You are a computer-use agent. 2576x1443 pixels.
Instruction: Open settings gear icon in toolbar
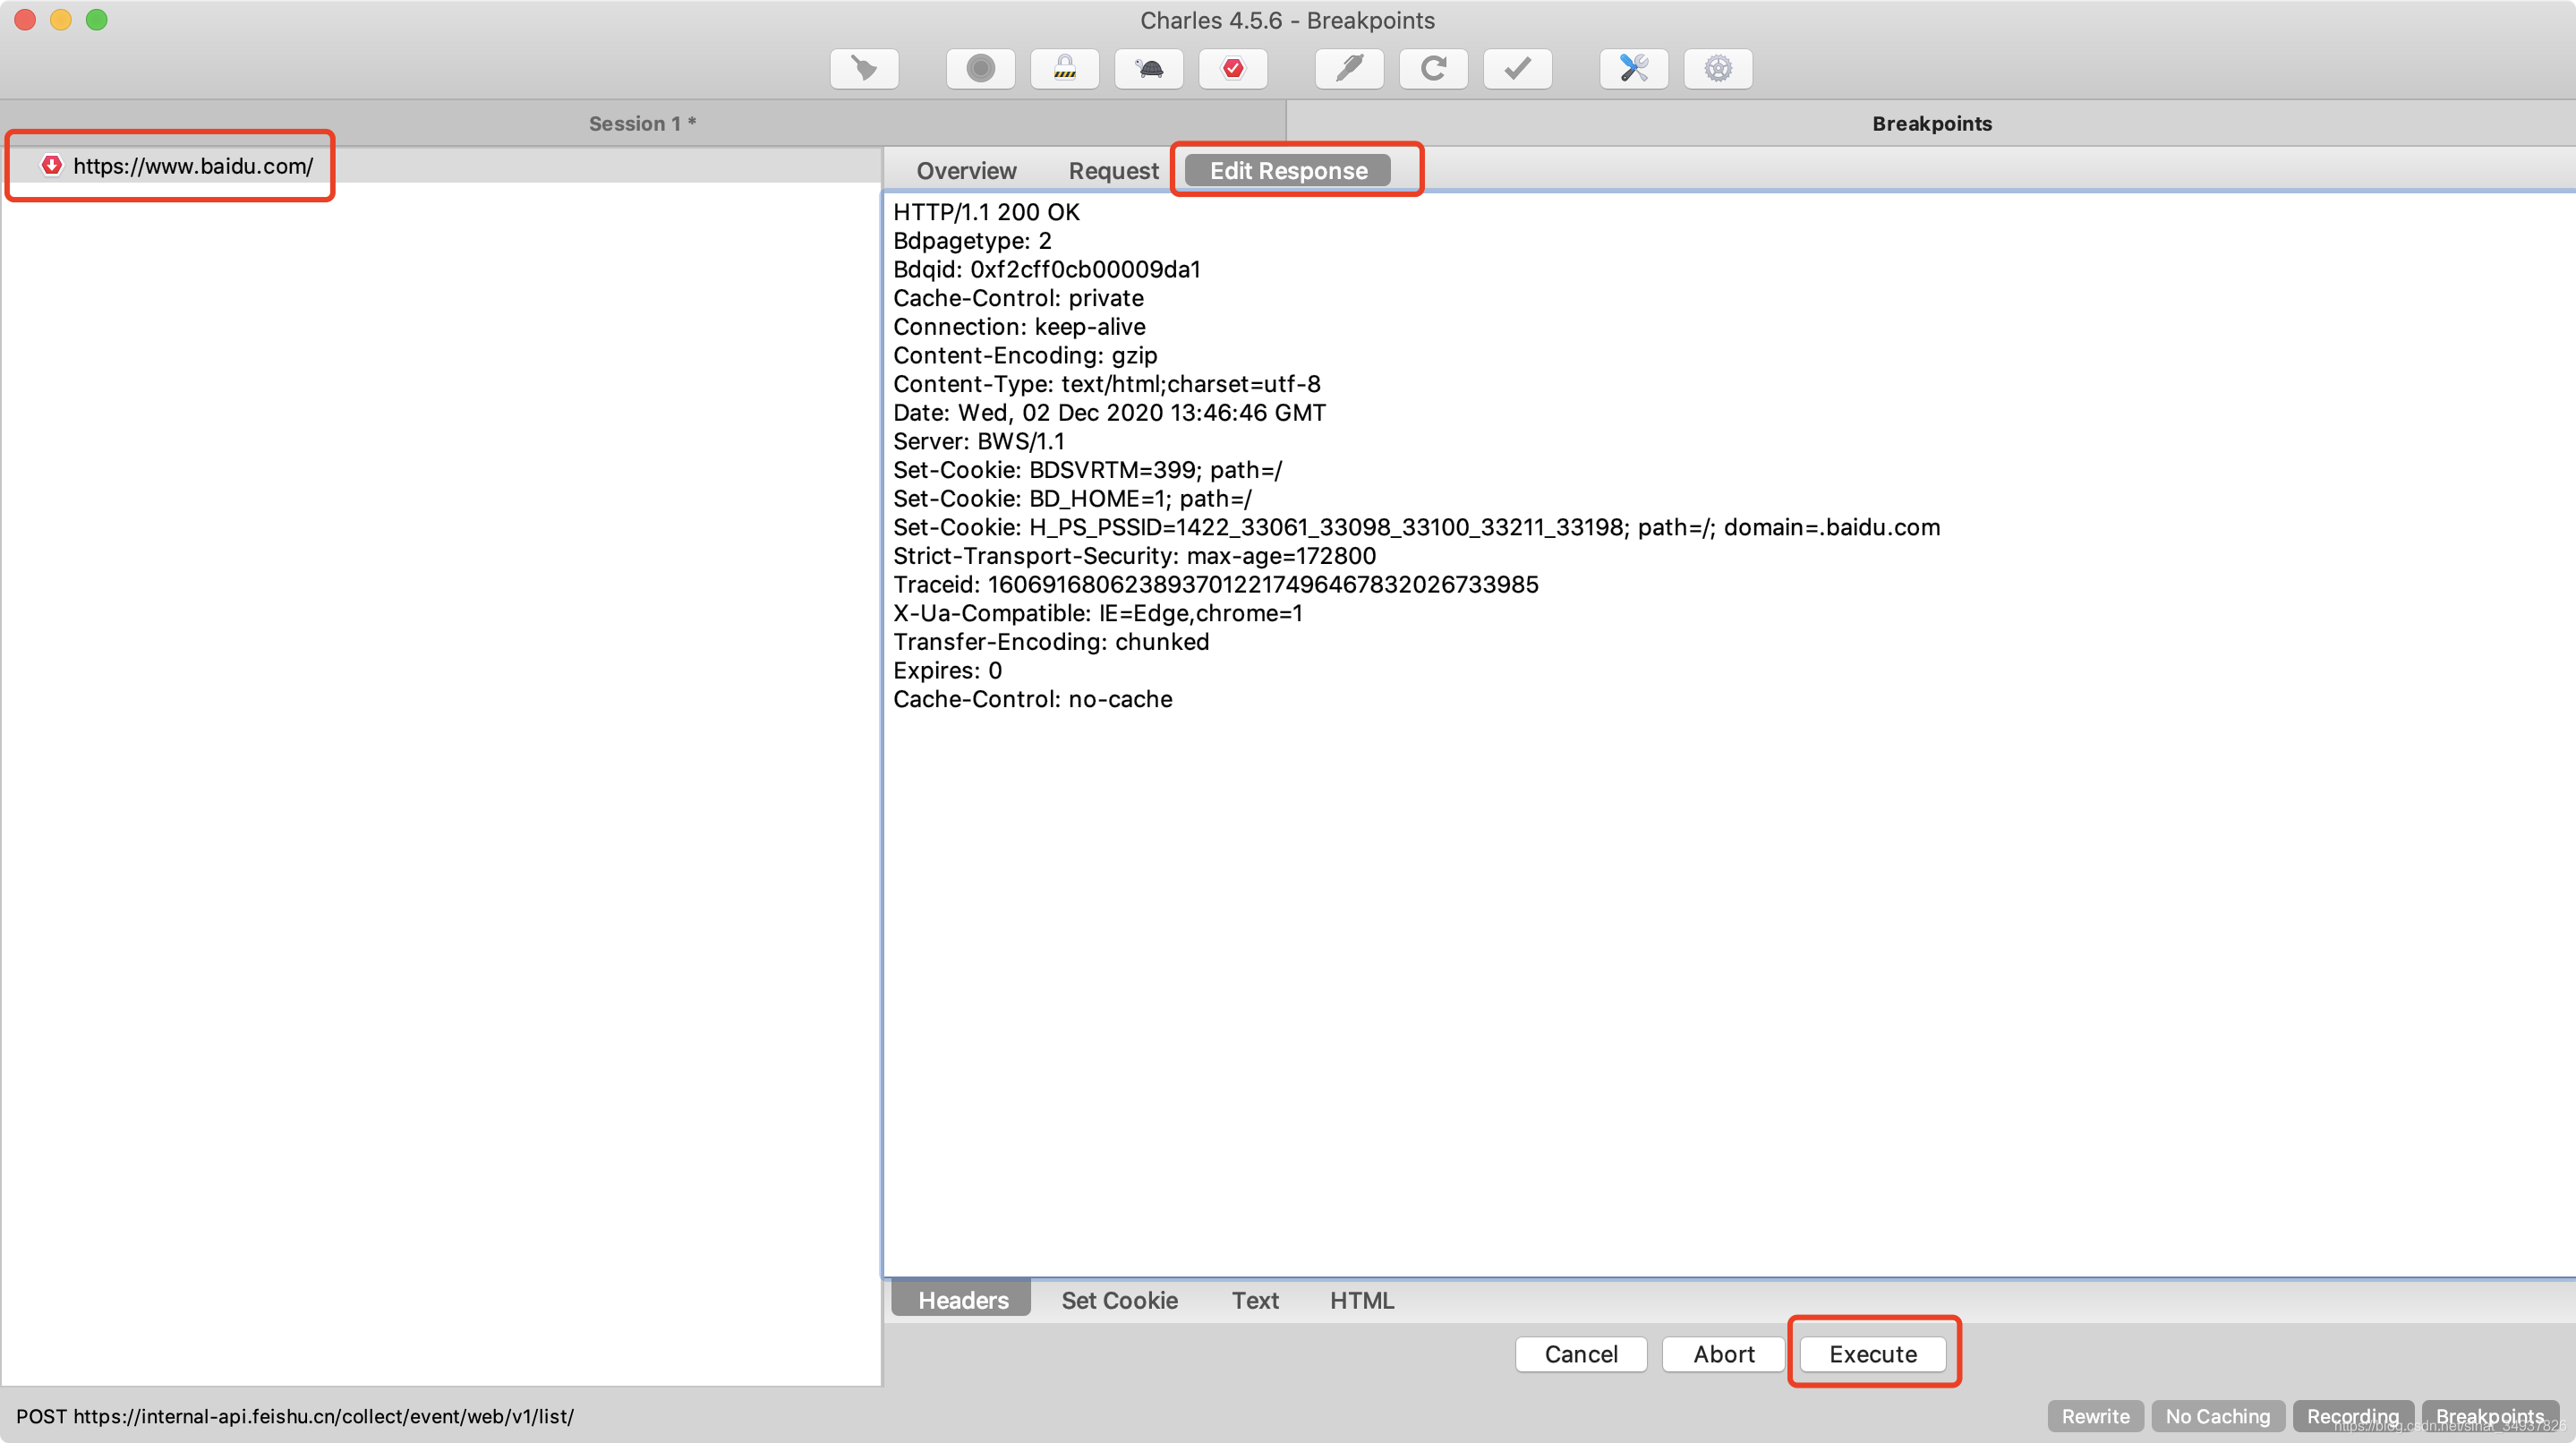(x=1717, y=69)
